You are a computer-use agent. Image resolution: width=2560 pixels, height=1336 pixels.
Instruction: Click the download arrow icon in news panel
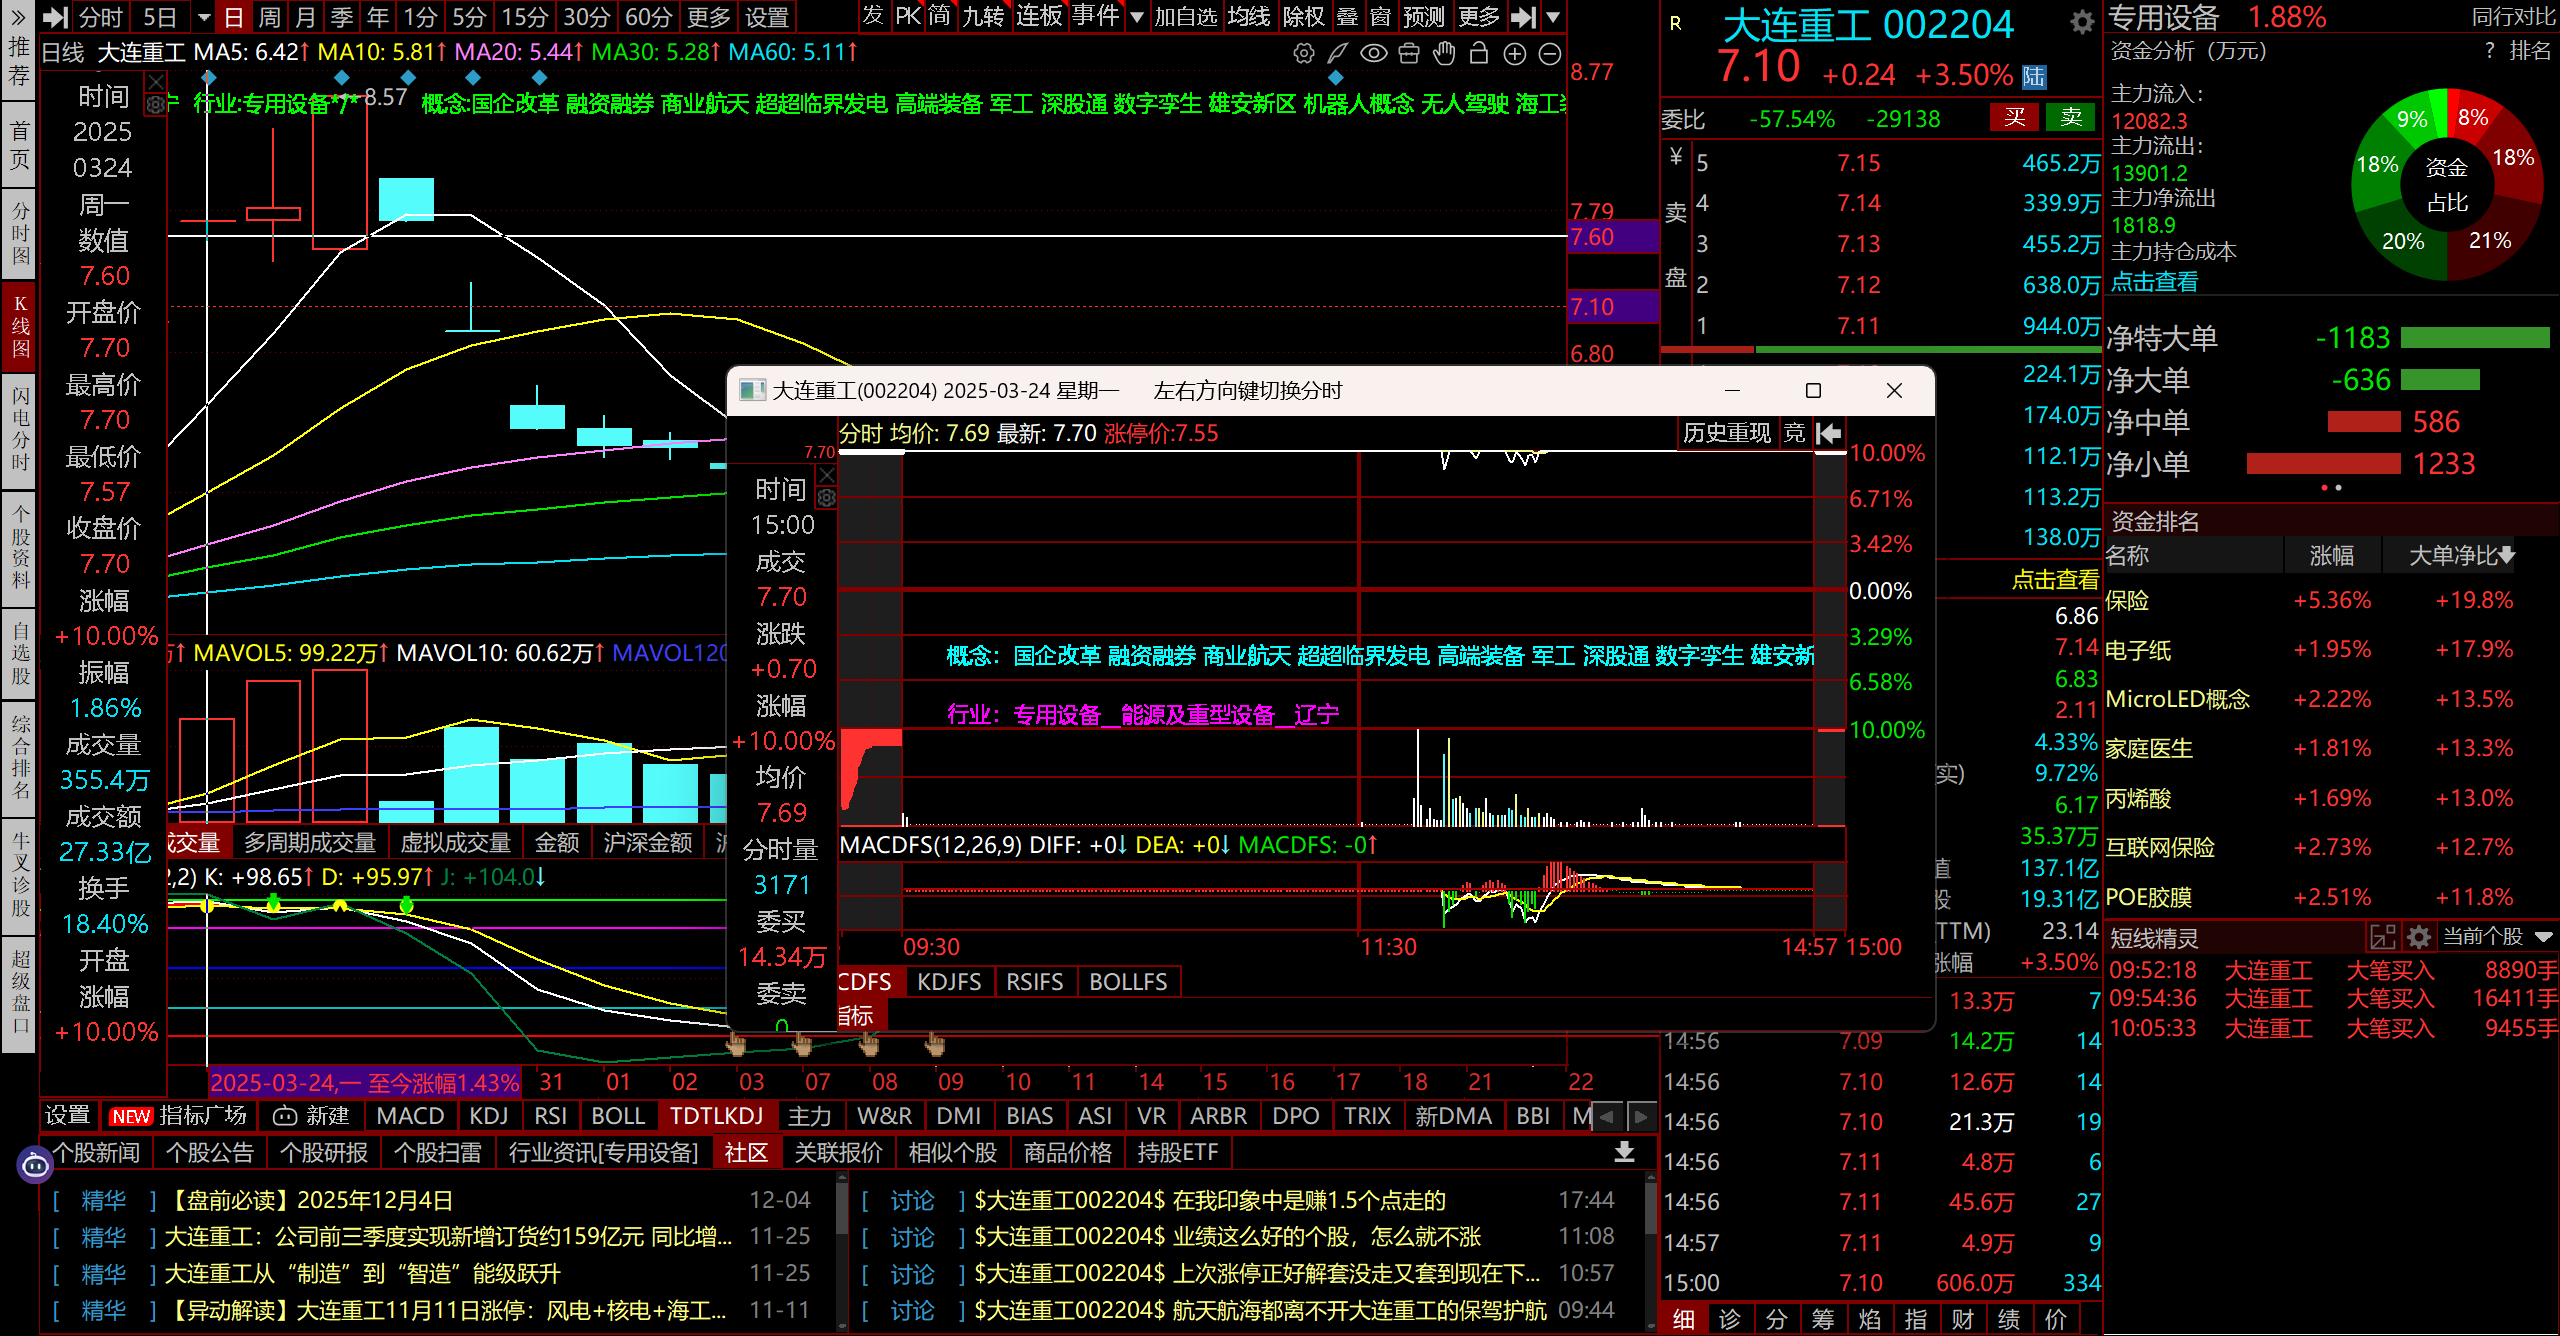coord(1625,1152)
